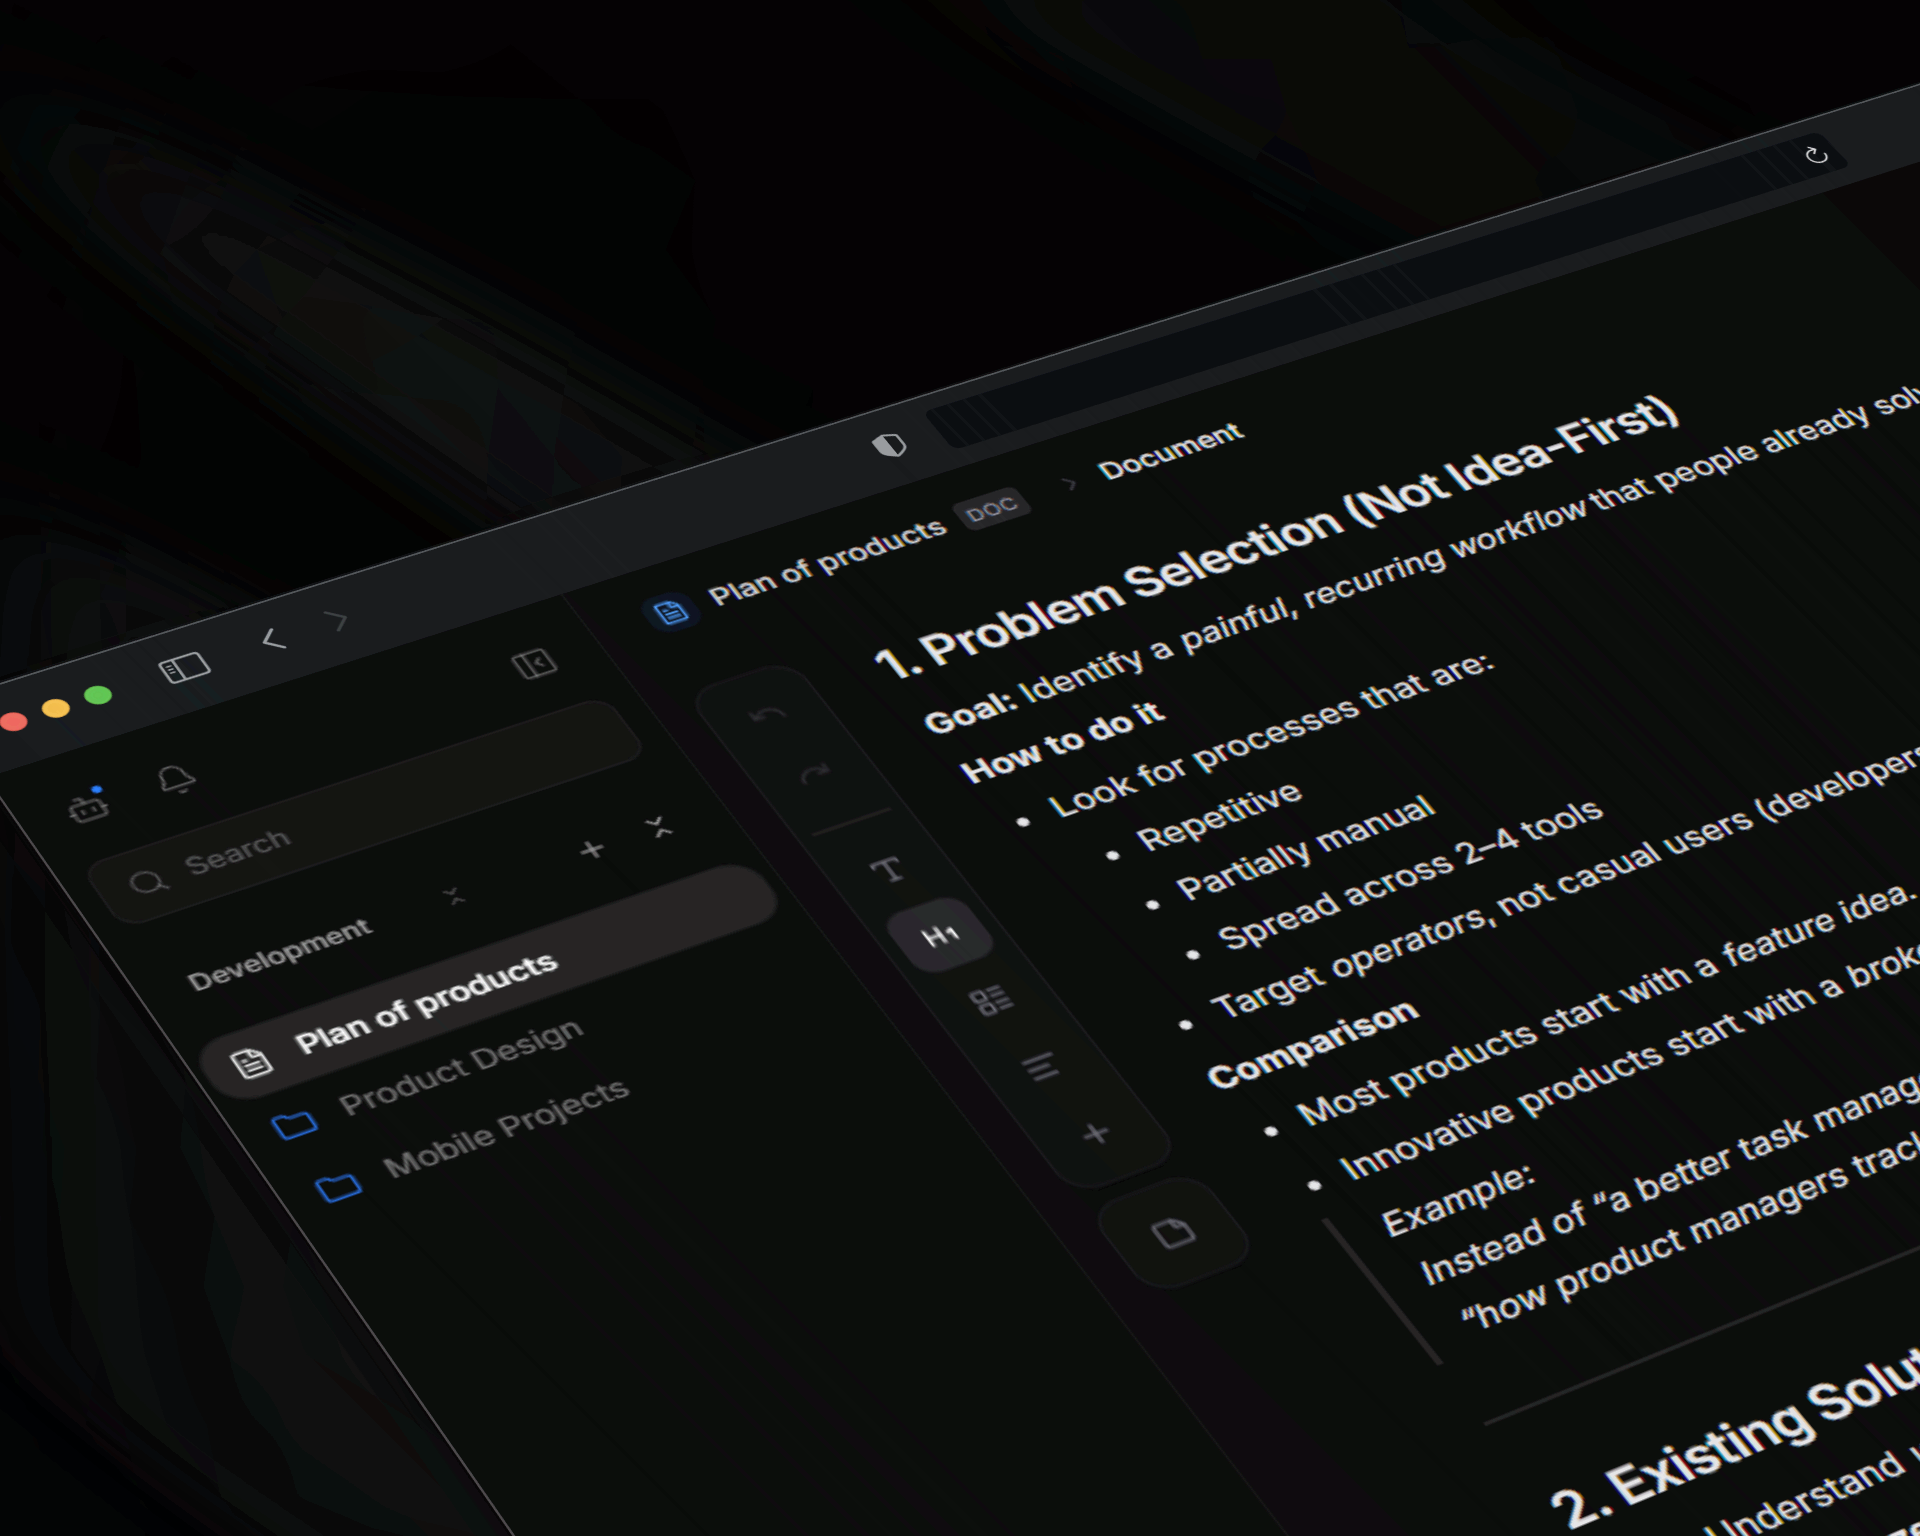
Task: Collapse all items via sidebar header arrows
Action: click(659, 827)
